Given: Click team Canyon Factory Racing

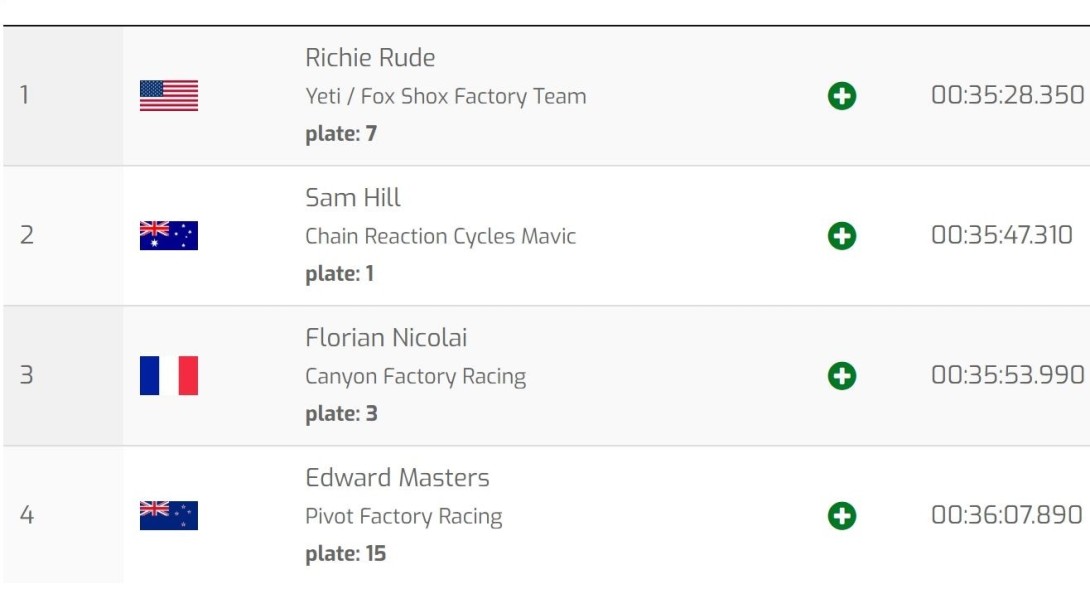Looking at the screenshot, I should [416, 376].
